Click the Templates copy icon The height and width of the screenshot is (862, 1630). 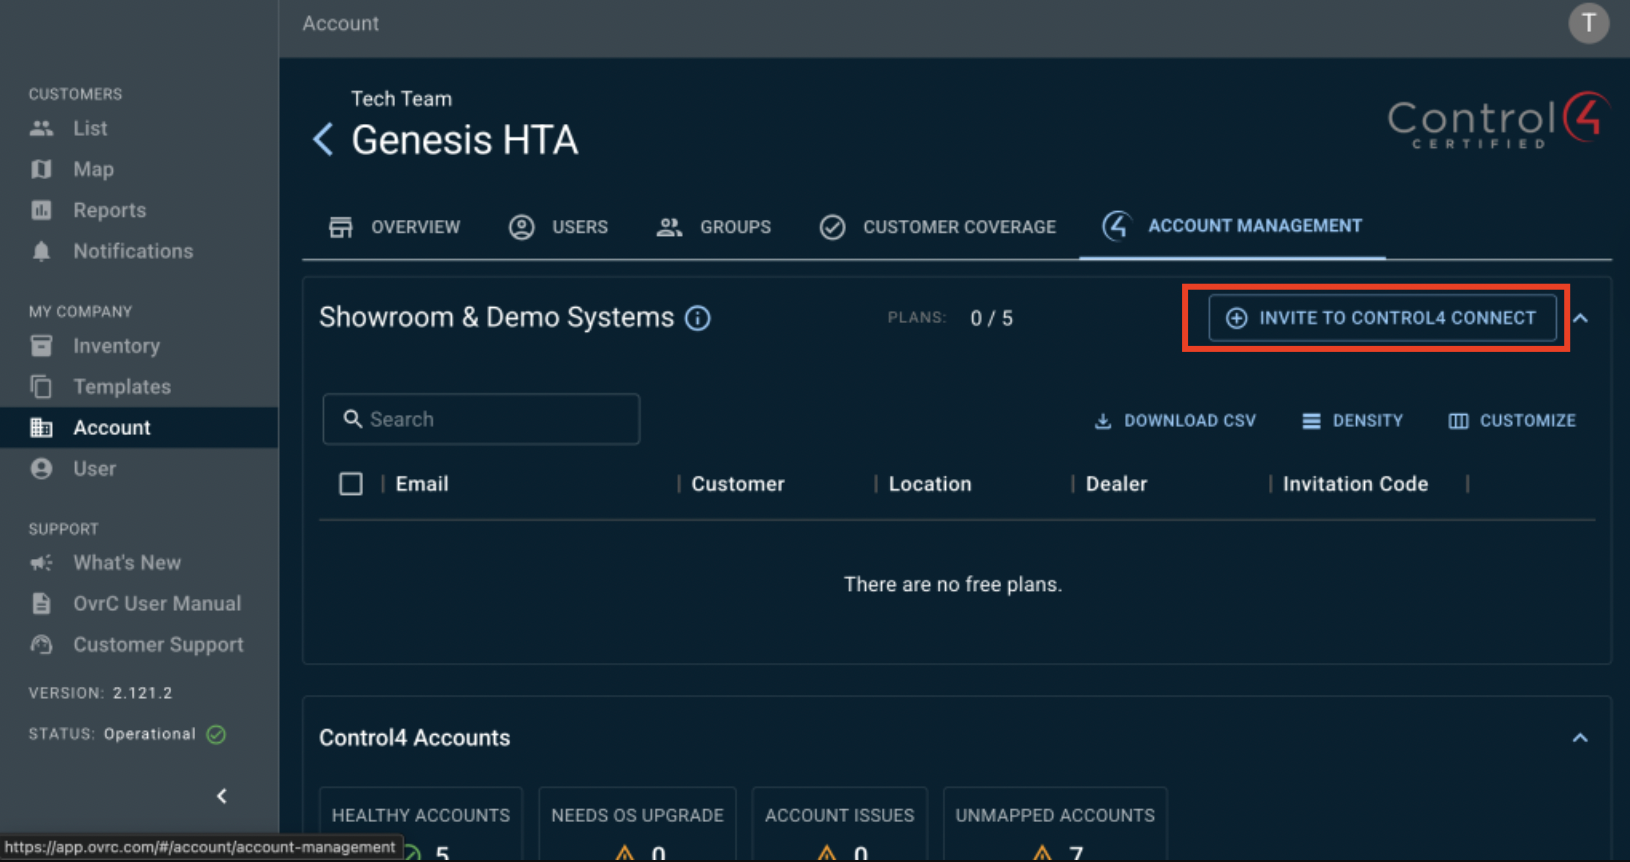(x=41, y=386)
